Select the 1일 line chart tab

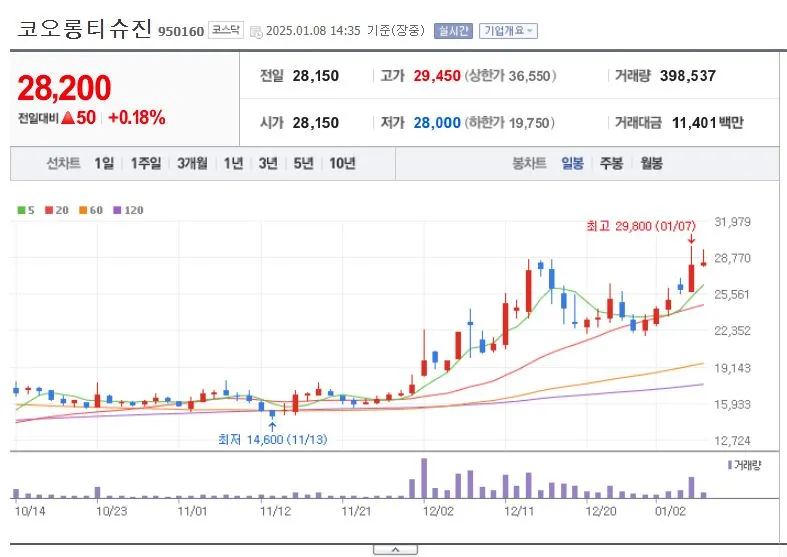click(x=104, y=163)
